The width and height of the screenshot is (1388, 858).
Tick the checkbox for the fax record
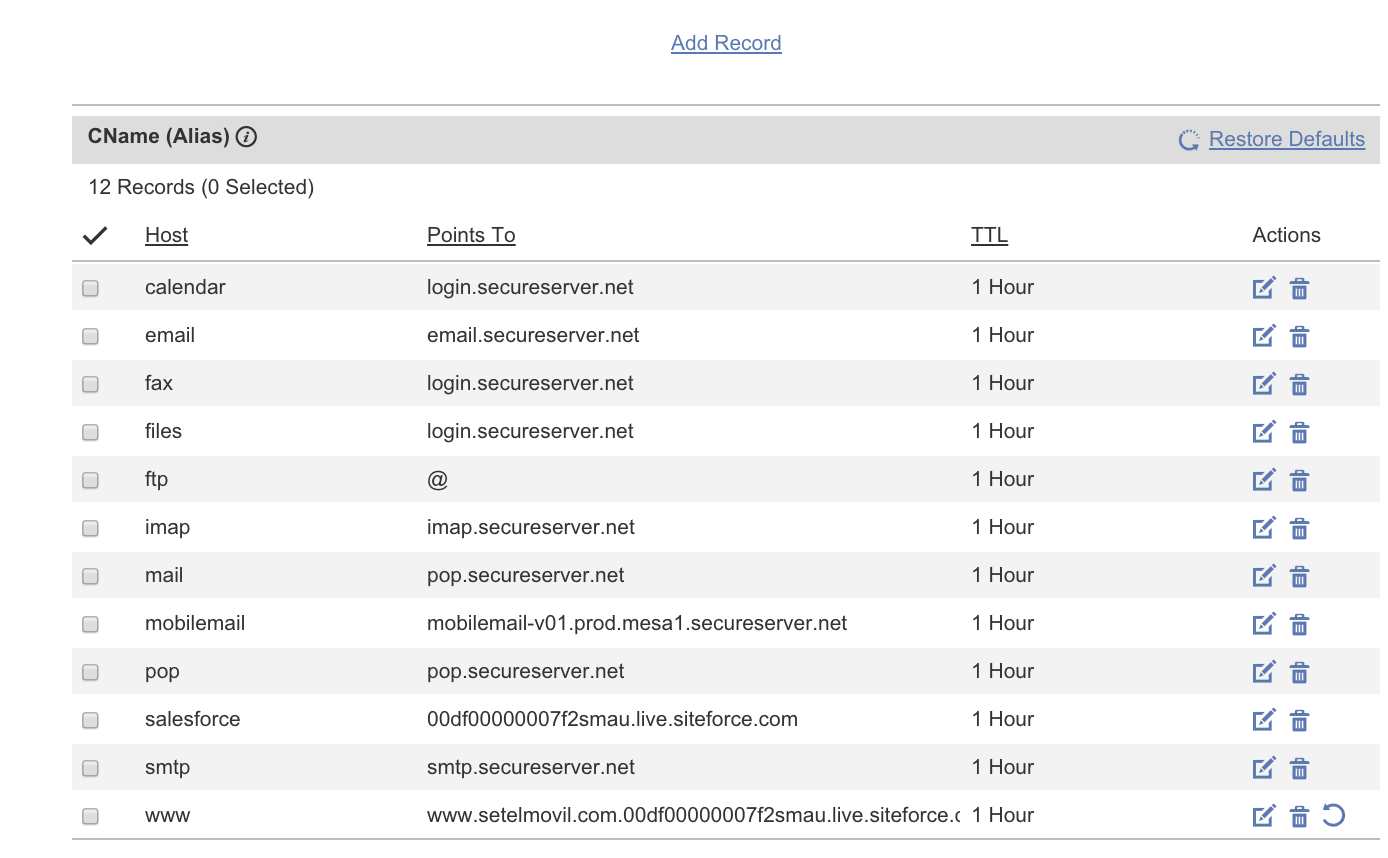coord(91,384)
